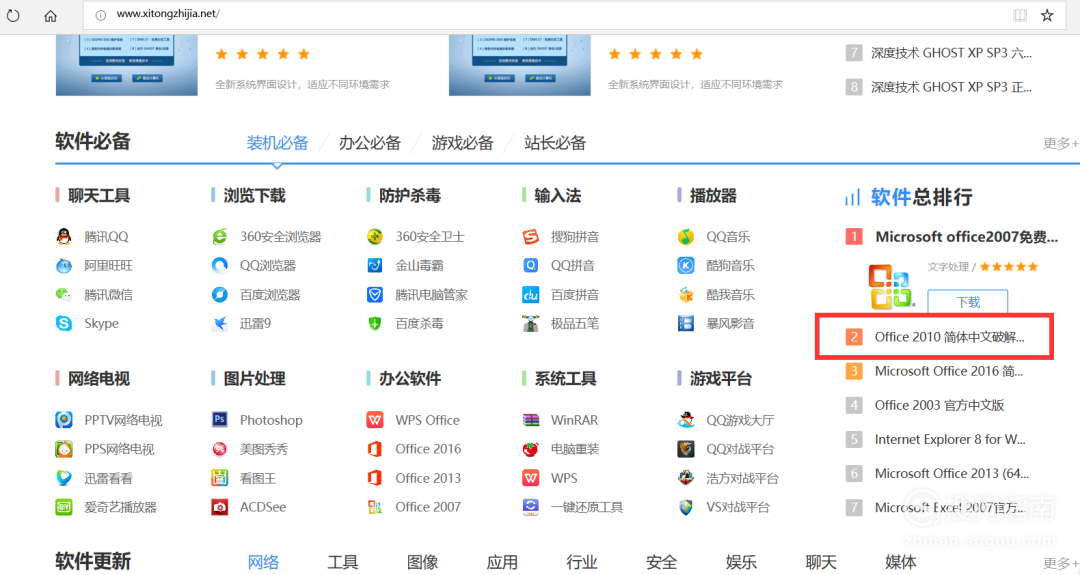
Task: Open the 一键还原工具 link
Action: point(587,508)
